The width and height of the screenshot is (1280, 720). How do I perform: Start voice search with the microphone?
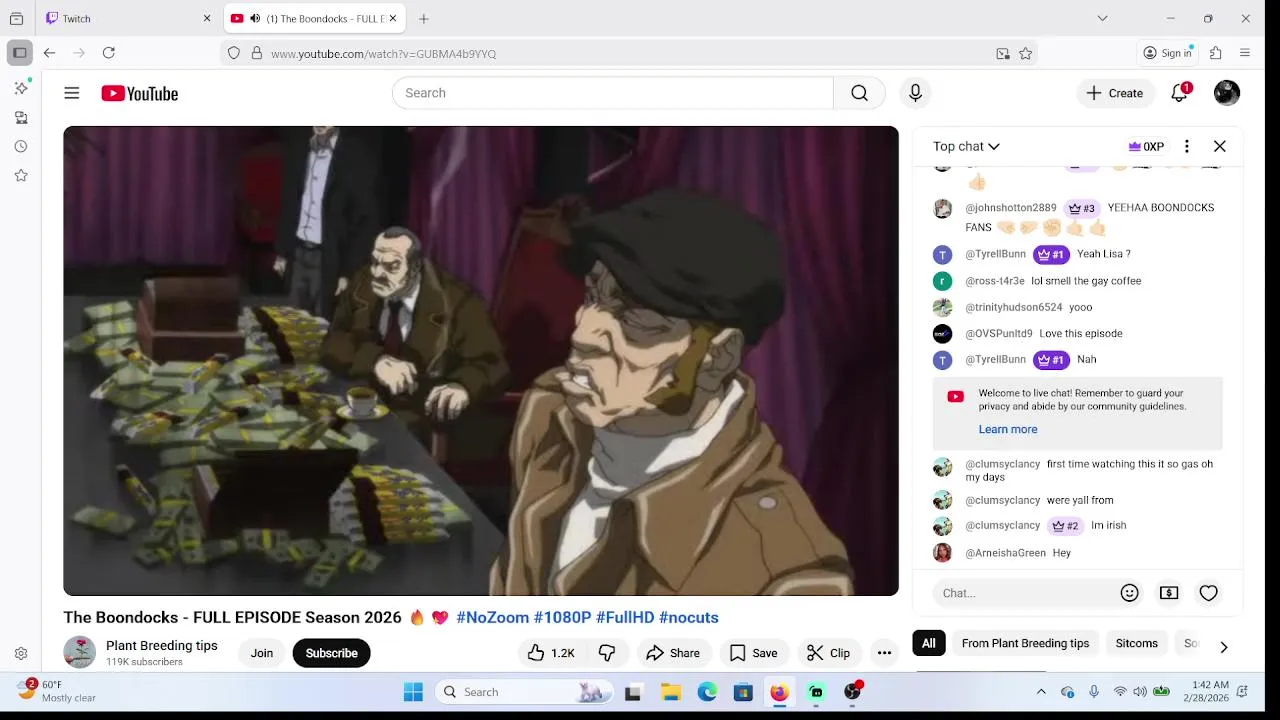tap(915, 93)
